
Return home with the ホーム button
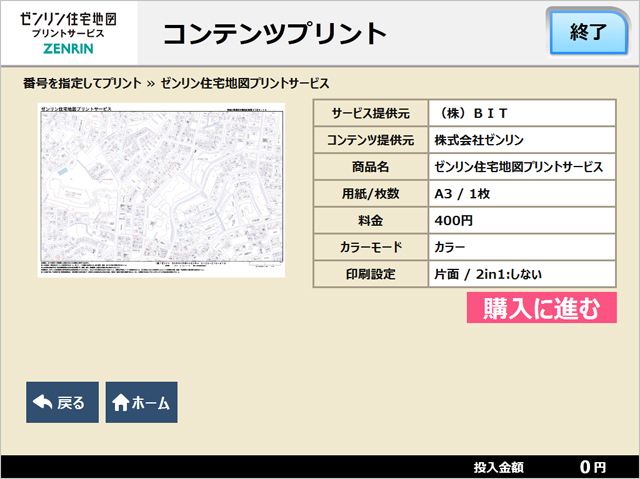(142, 402)
